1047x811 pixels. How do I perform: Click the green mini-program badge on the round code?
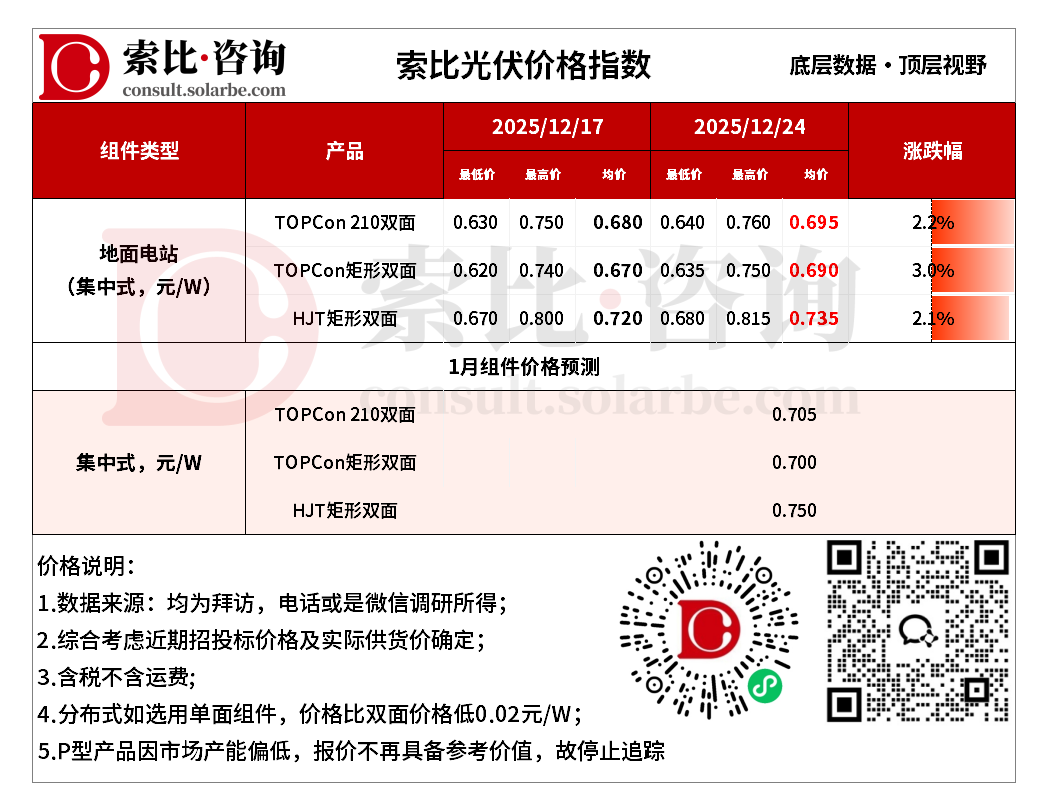point(765,685)
